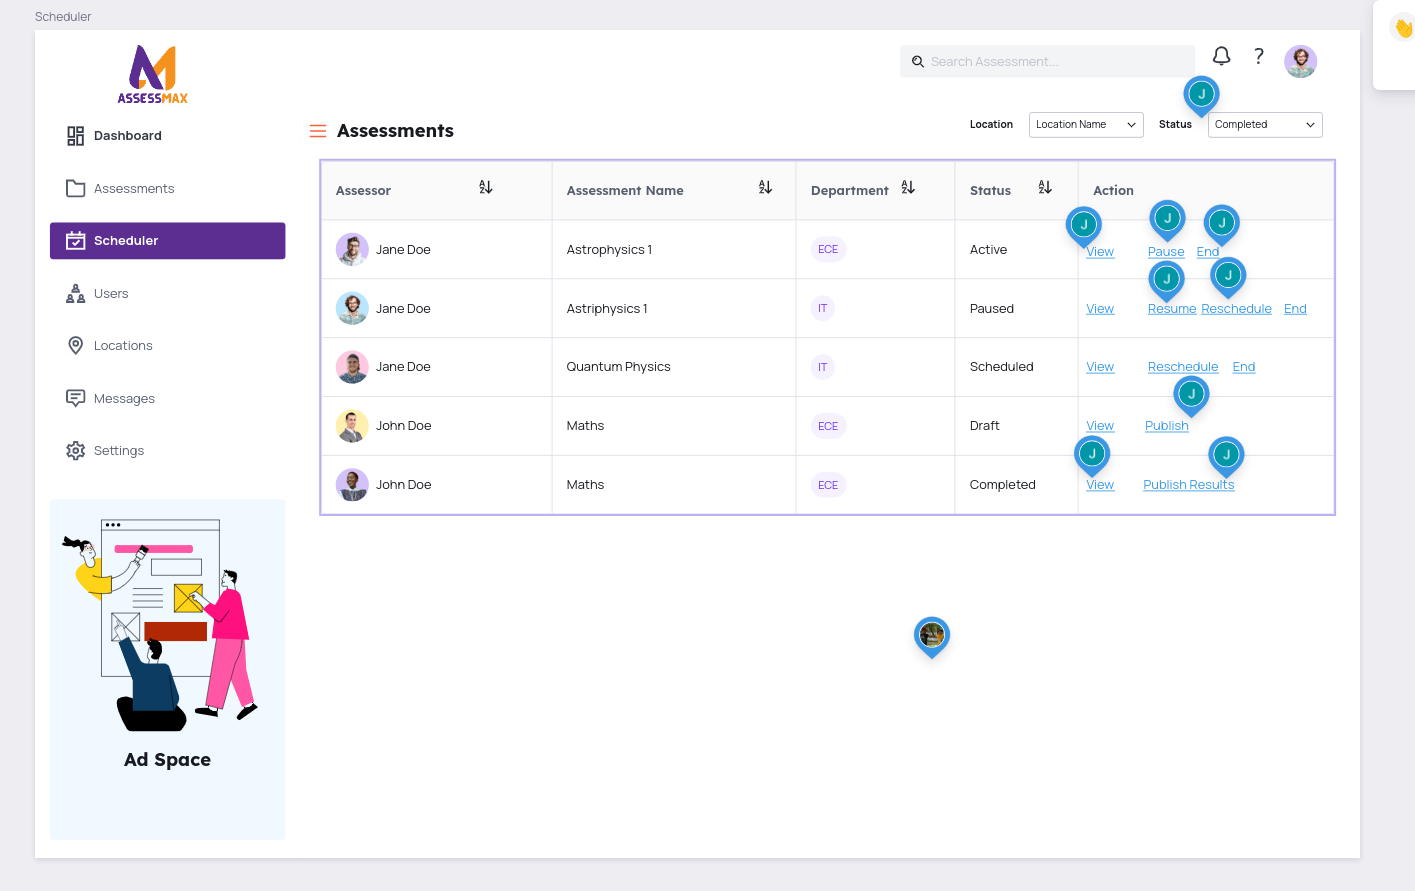Click Pause for Astrophysics 1 assessment

(1165, 252)
